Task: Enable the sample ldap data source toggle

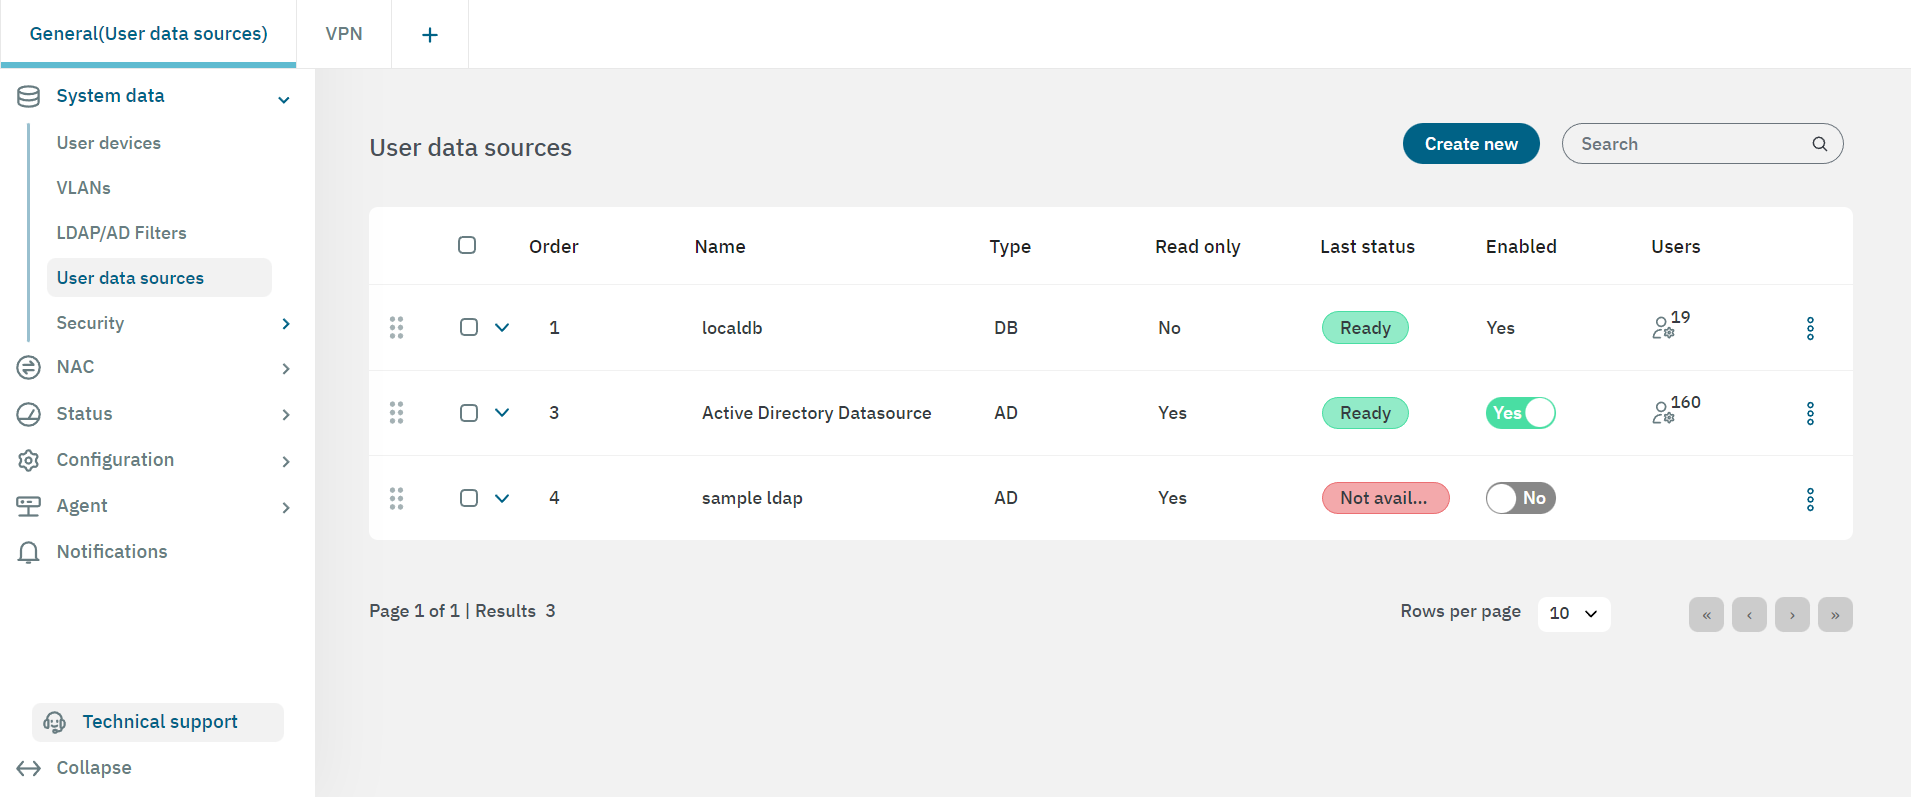Action: 1520,498
